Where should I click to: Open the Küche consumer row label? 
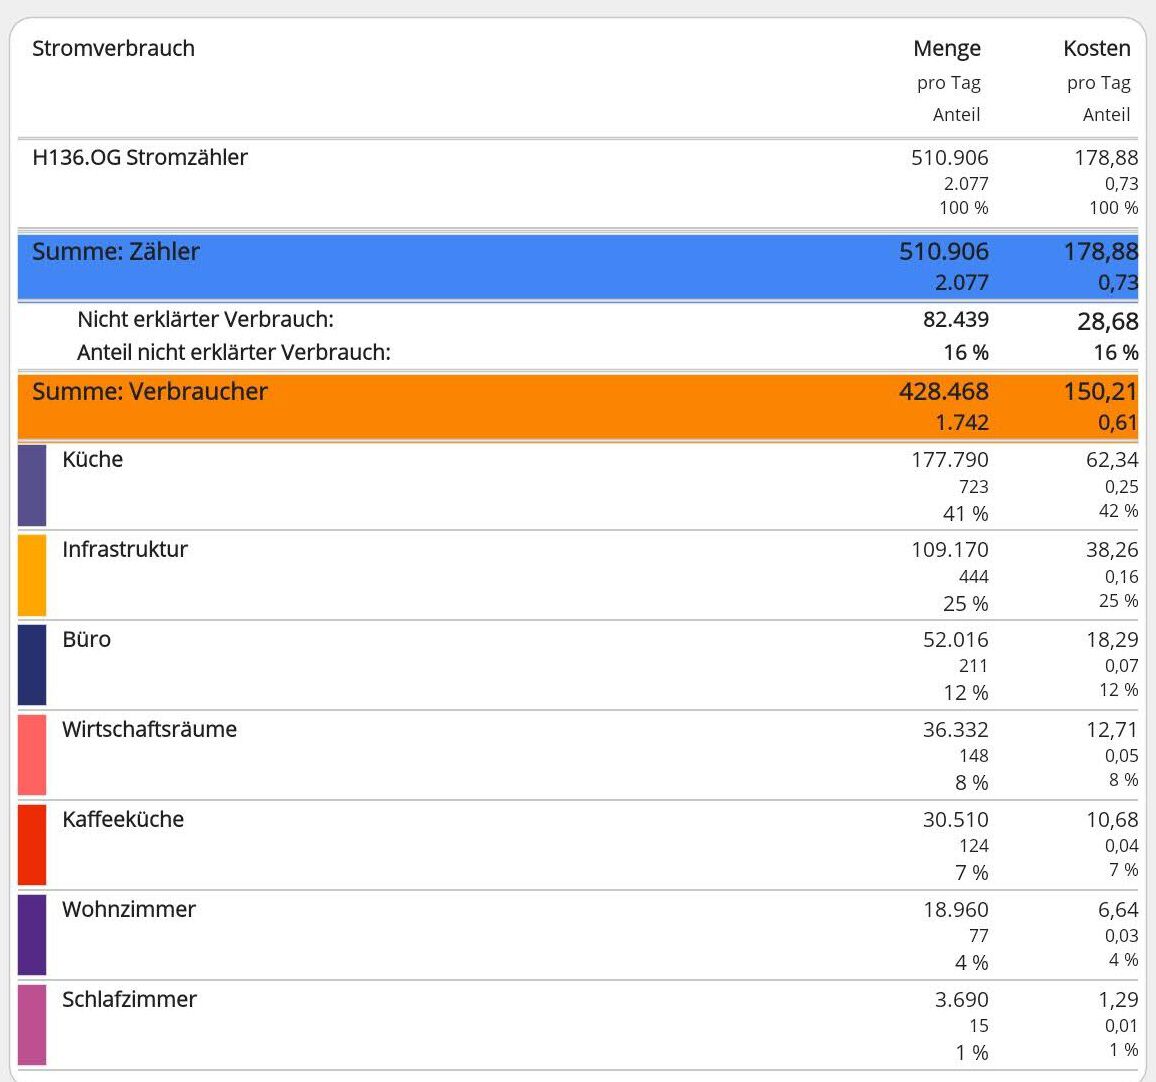93,460
